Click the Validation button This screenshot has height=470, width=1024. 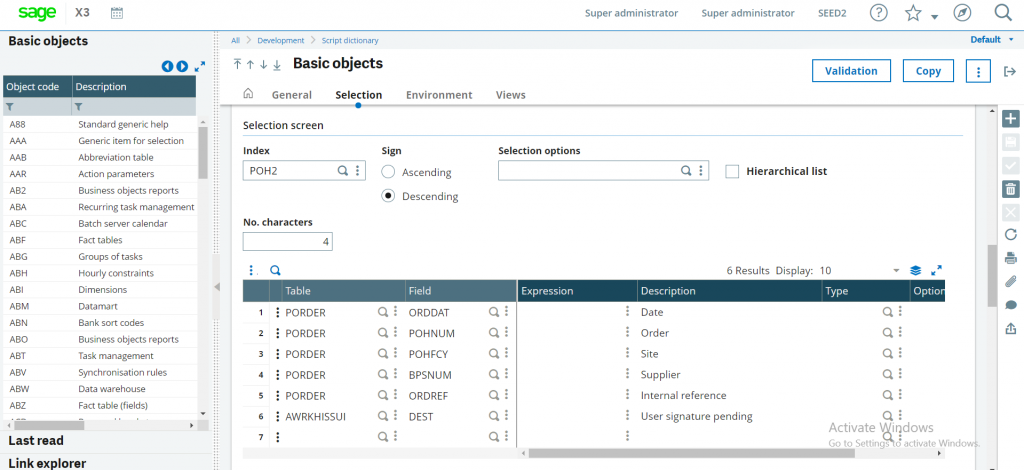851,71
